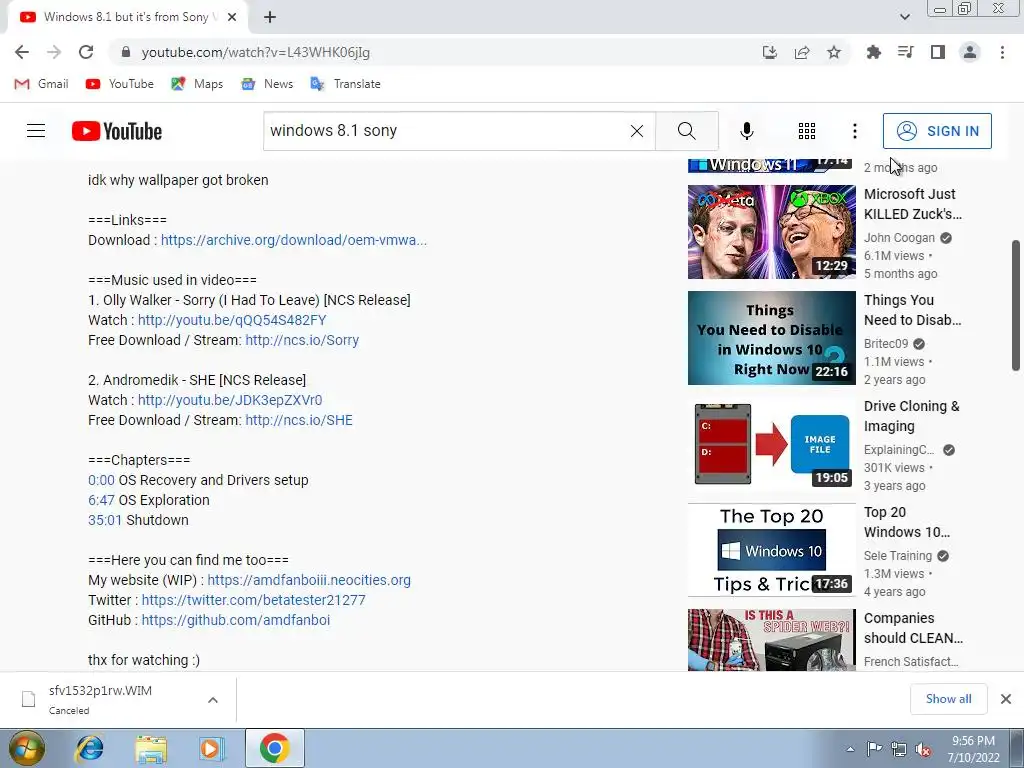Click the Chrome taskbar button
Viewport: 1024px width, 768px height.
275,748
